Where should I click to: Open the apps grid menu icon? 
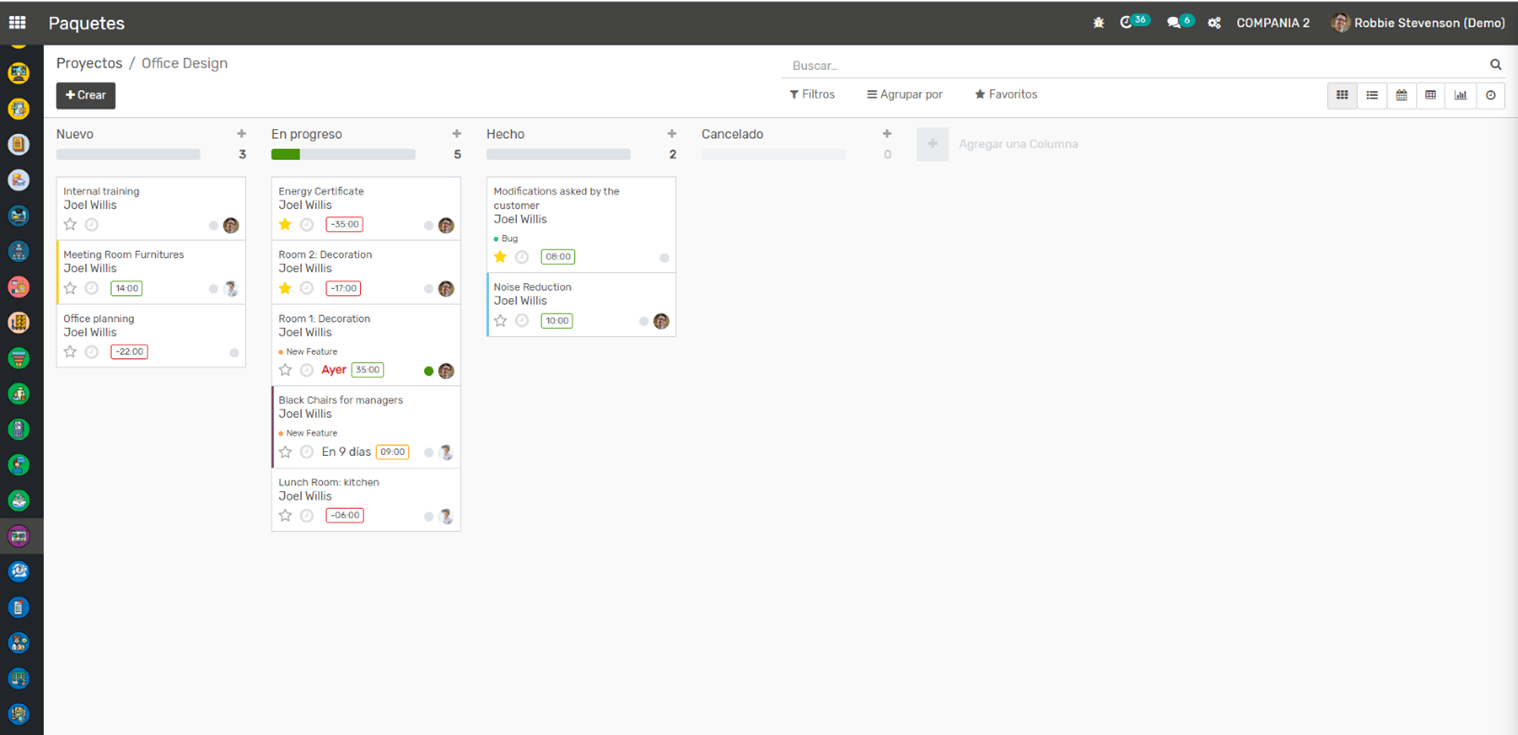[x=17, y=22]
